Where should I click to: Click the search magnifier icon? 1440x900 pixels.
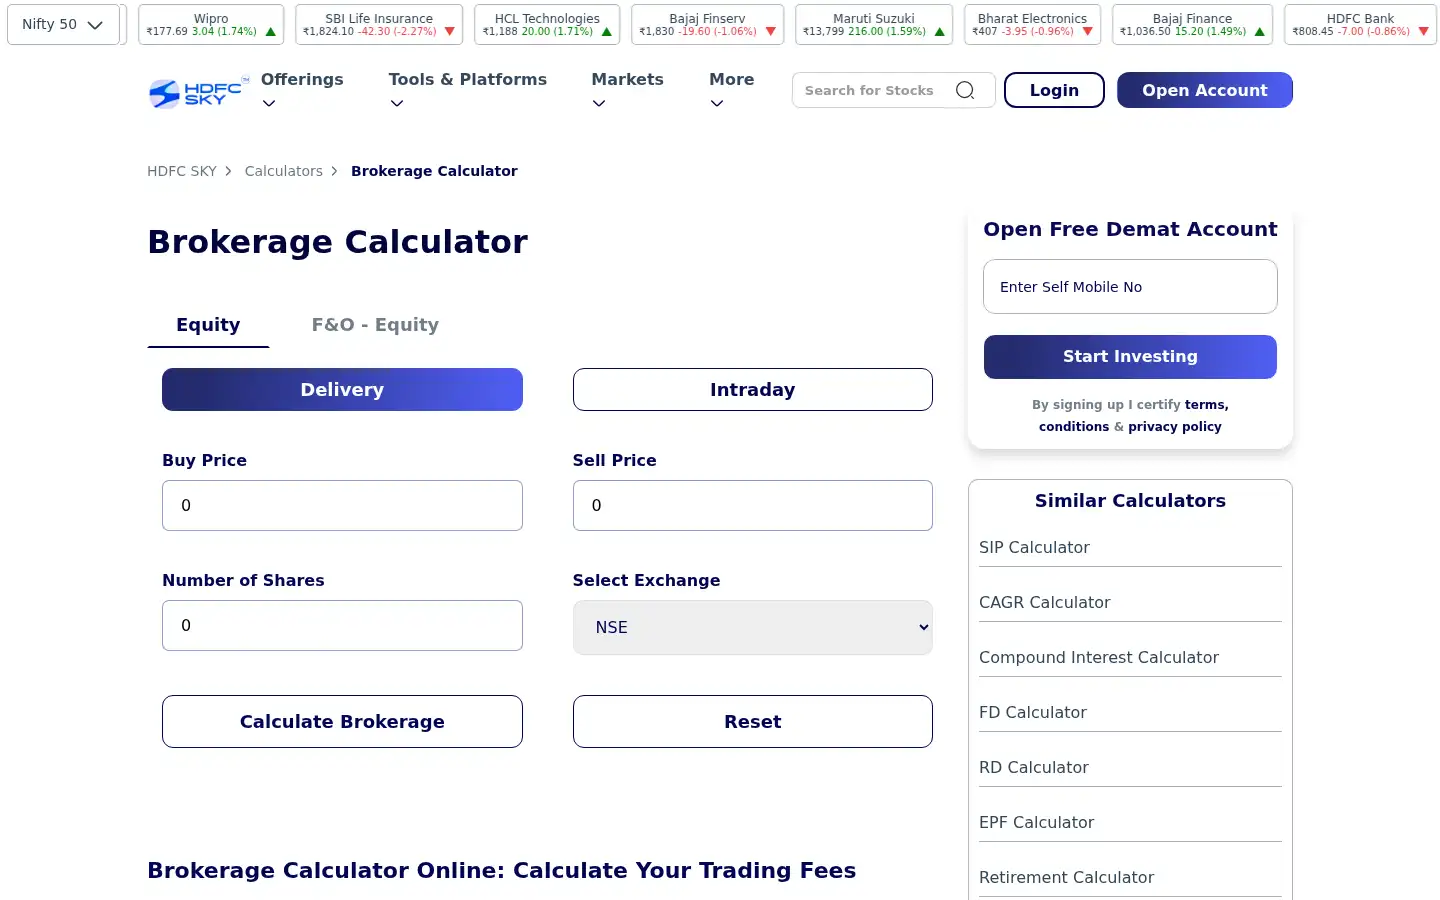click(965, 90)
